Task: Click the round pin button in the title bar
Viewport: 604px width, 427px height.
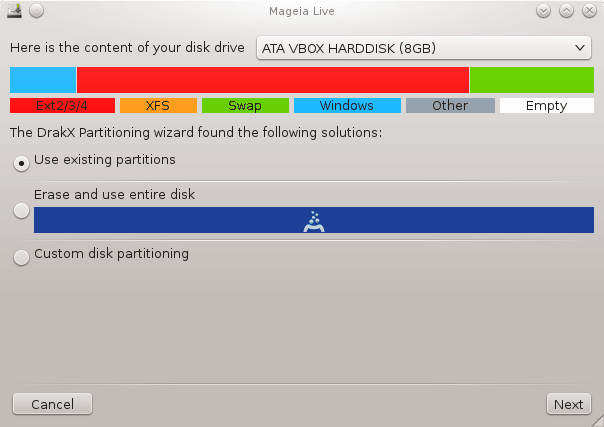Action: point(37,11)
